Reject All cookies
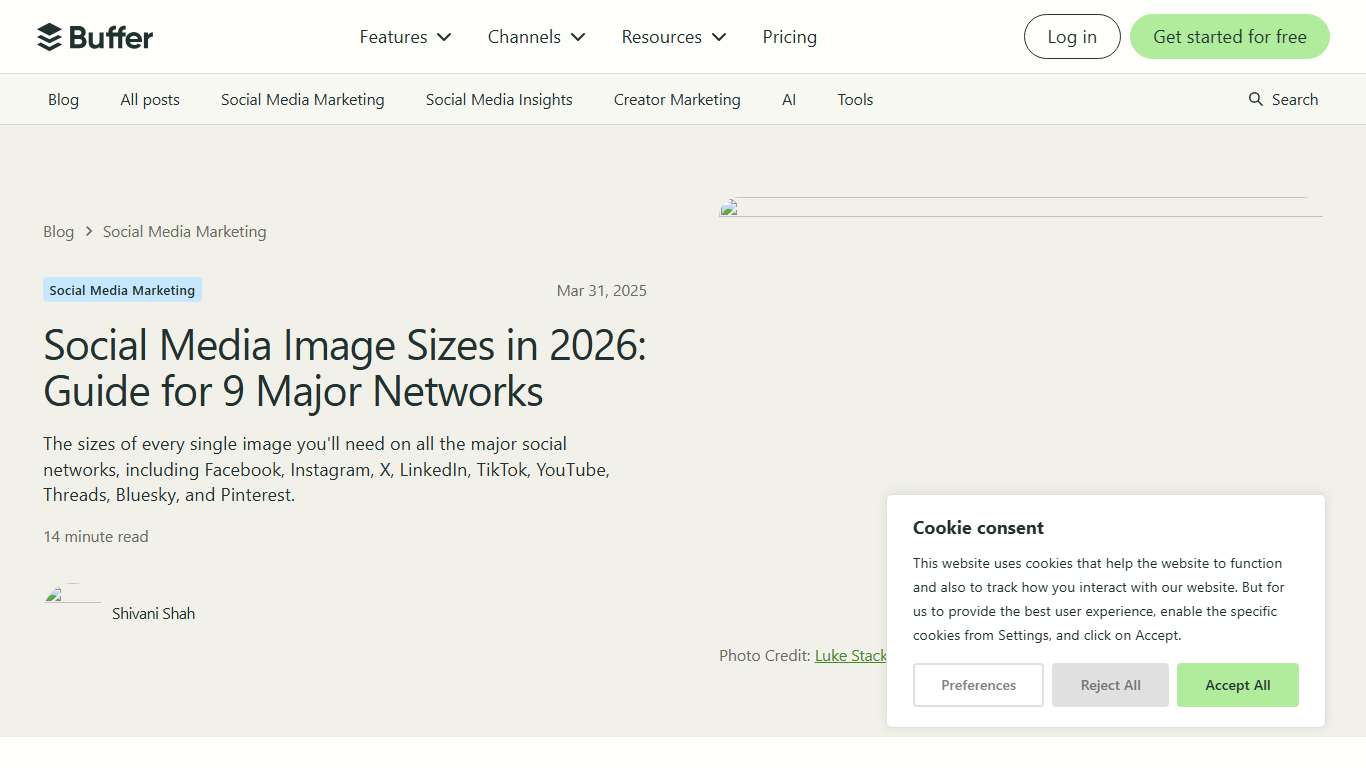Image resolution: width=1366 pixels, height=768 pixels. pyautogui.click(x=1110, y=685)
